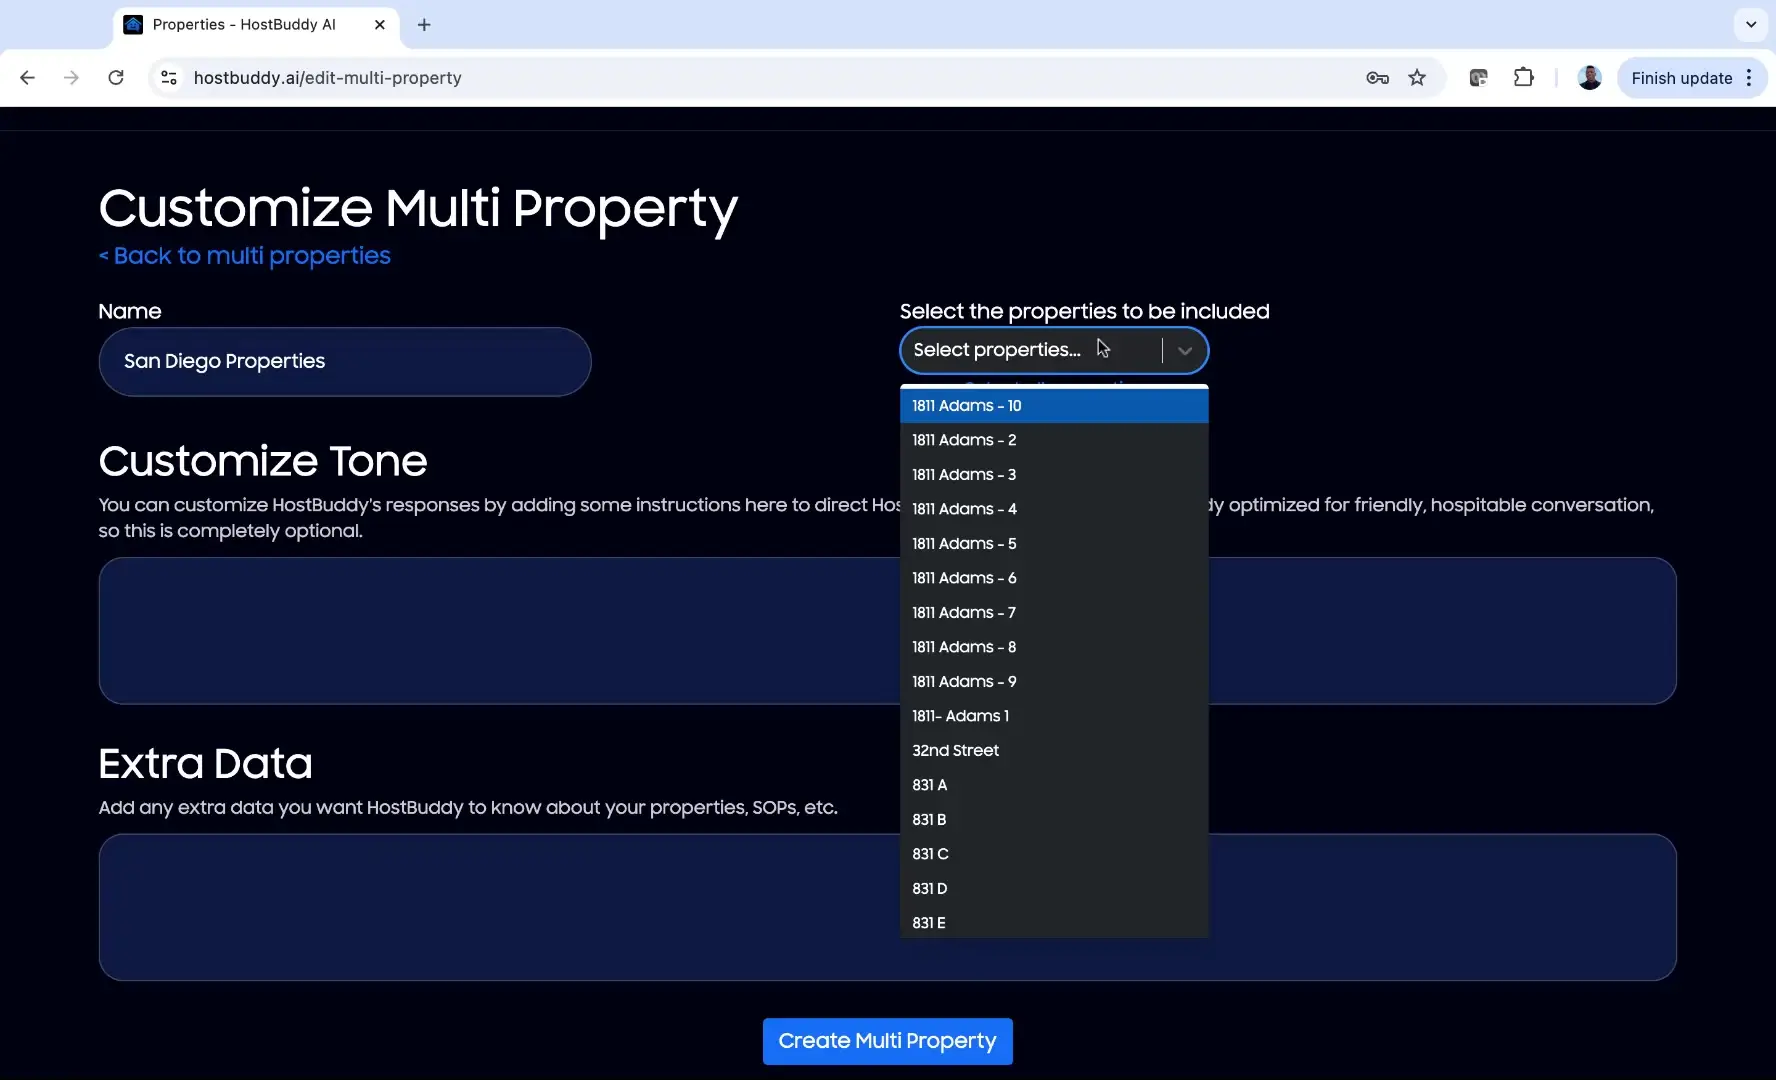The height and width of the screenshot is (1080, 1776).
Task: Pick 1811 Adams - 8 from list
Action: click(1054, 647)
